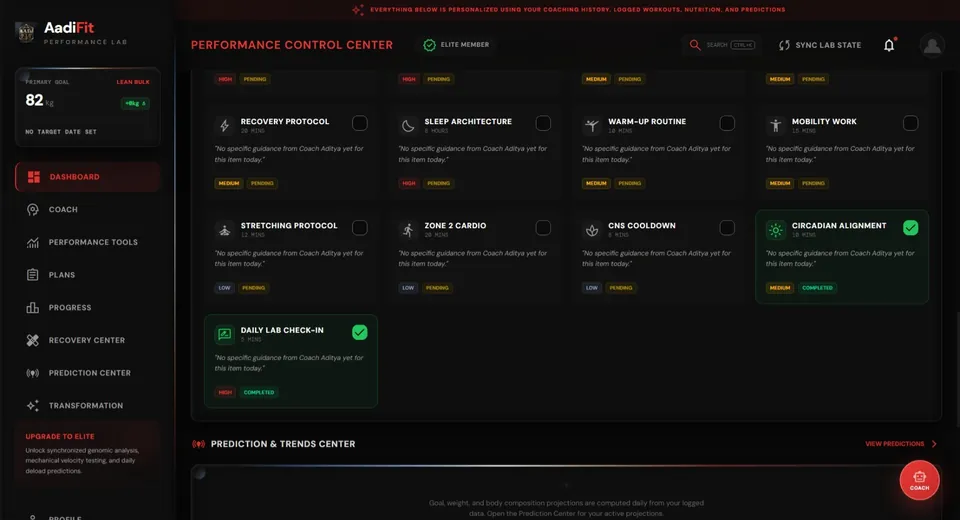Click the Daily Lab Check-In icon
Screen dimensions: 960x520
[225, 334]
